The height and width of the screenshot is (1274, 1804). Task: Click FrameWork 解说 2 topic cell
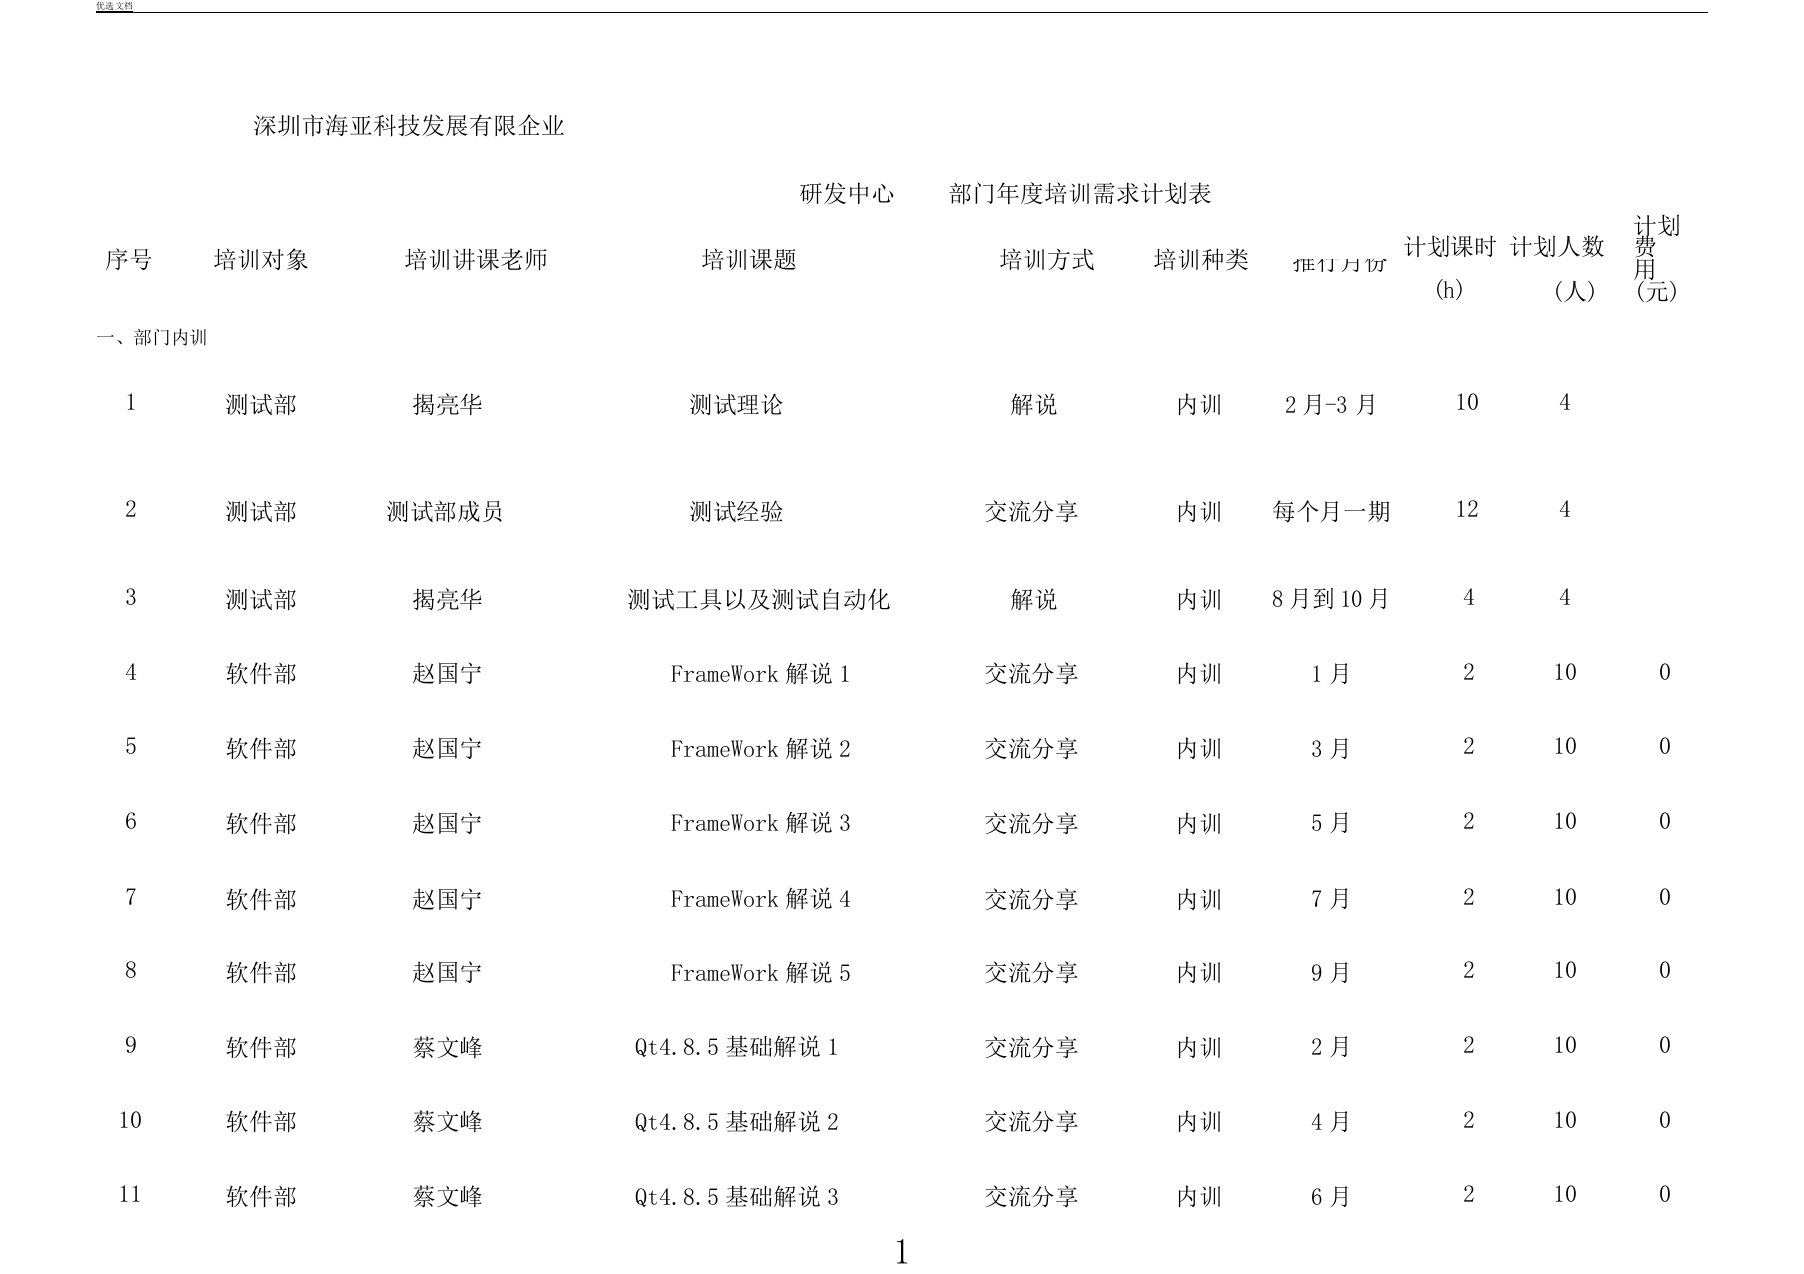tap(760, 749)
